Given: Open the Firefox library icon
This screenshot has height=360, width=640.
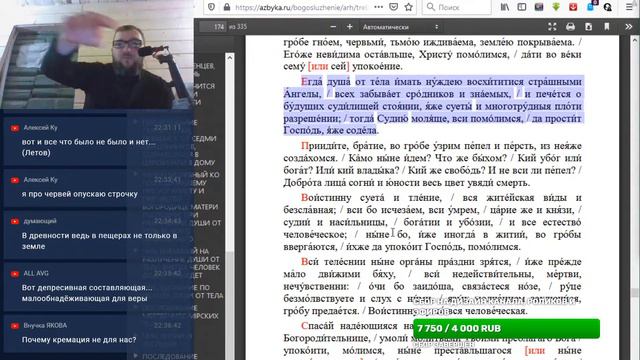Looking at the screenshot, I should pos(505,7).
